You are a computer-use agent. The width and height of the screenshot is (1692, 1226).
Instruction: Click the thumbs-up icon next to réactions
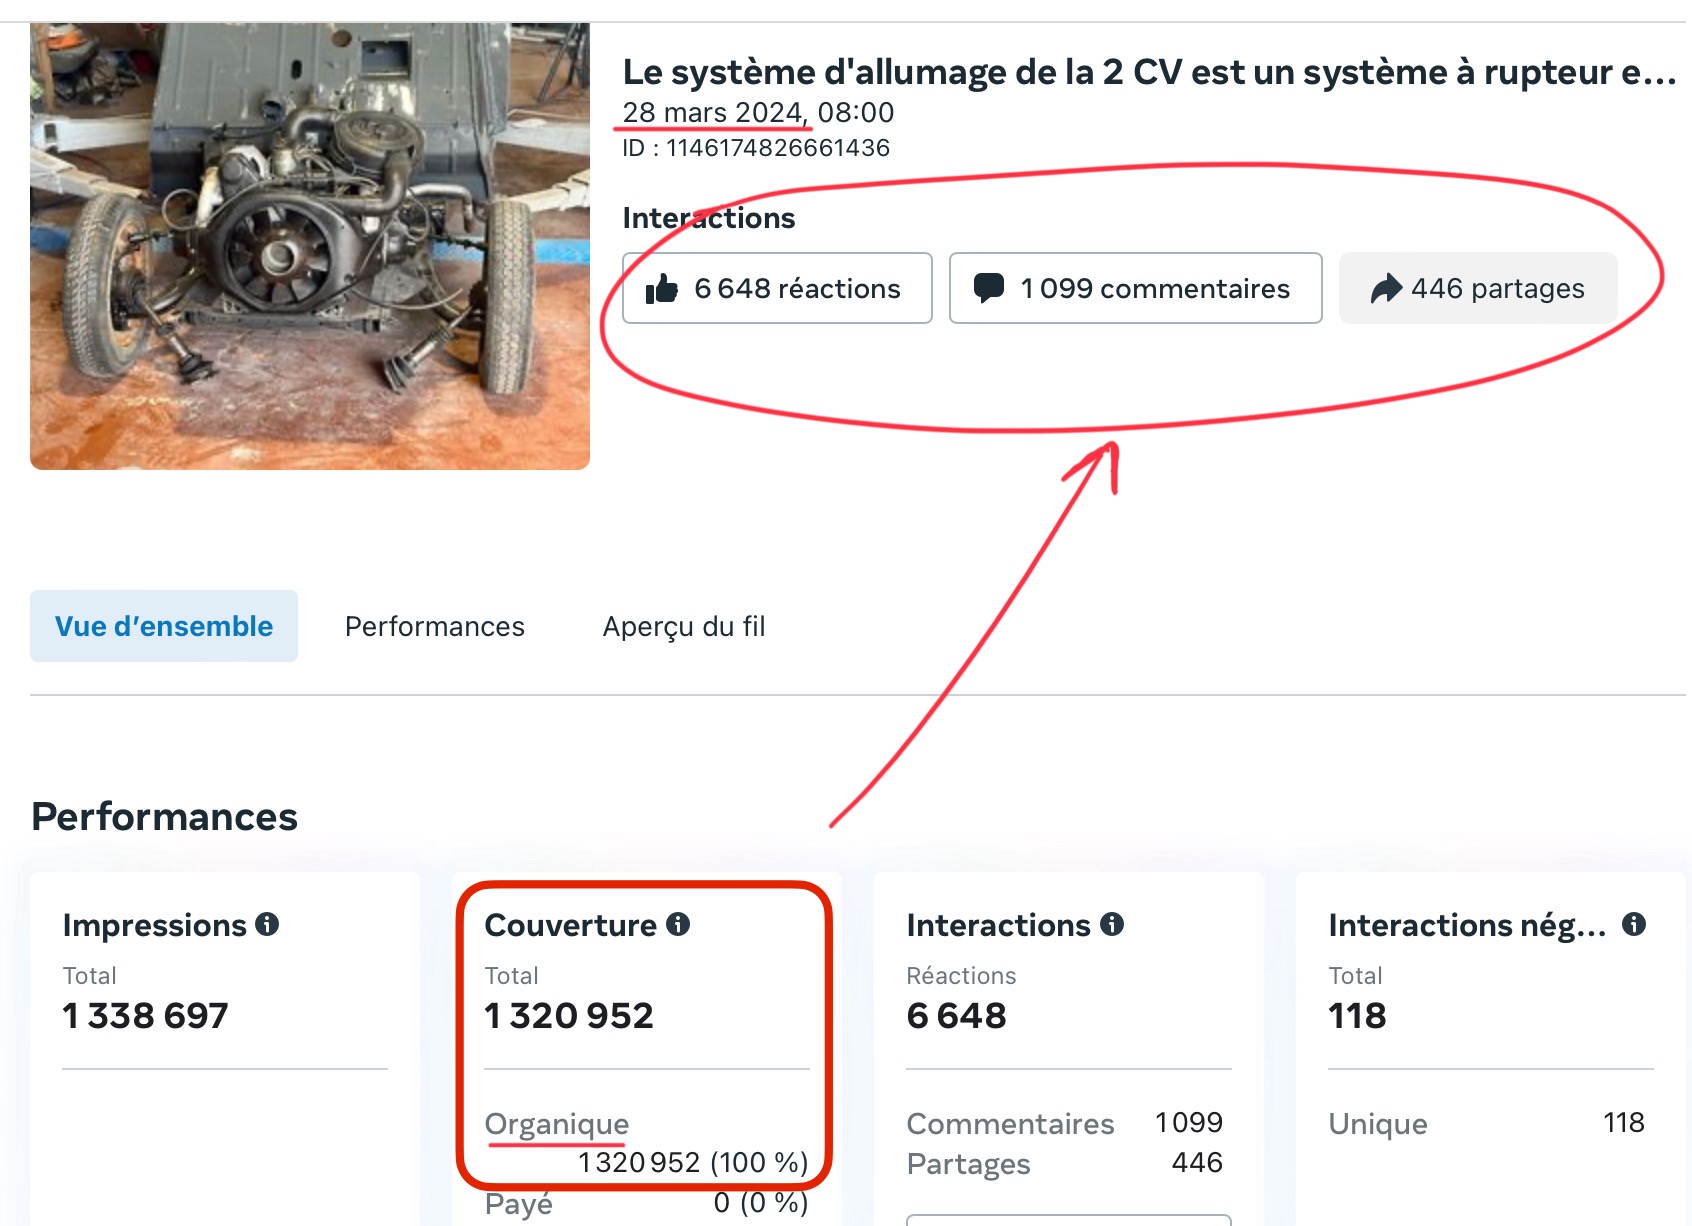662,289
